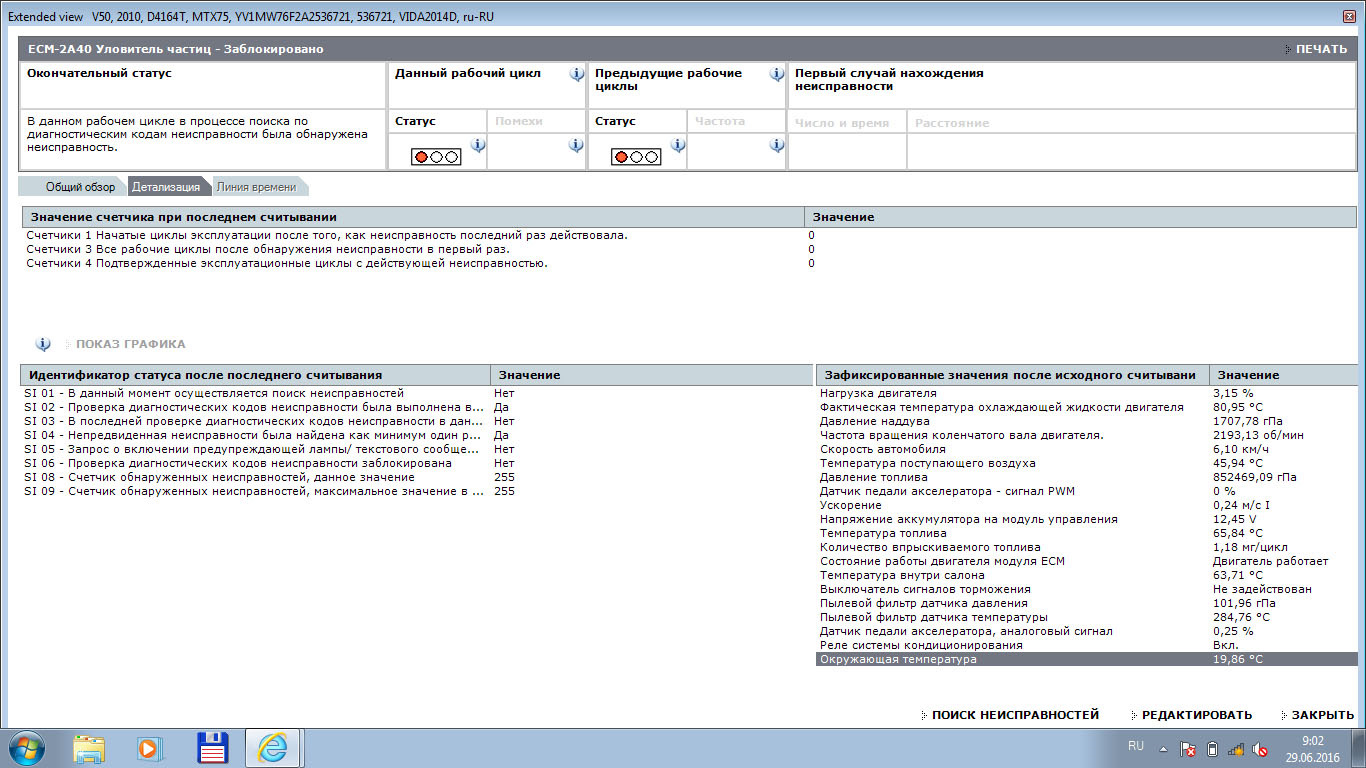The height and width of the screenshot is (768, 1366).
Task: Click battery icon in system tray
Action: pyautogui.click(x=1212, y=749)
